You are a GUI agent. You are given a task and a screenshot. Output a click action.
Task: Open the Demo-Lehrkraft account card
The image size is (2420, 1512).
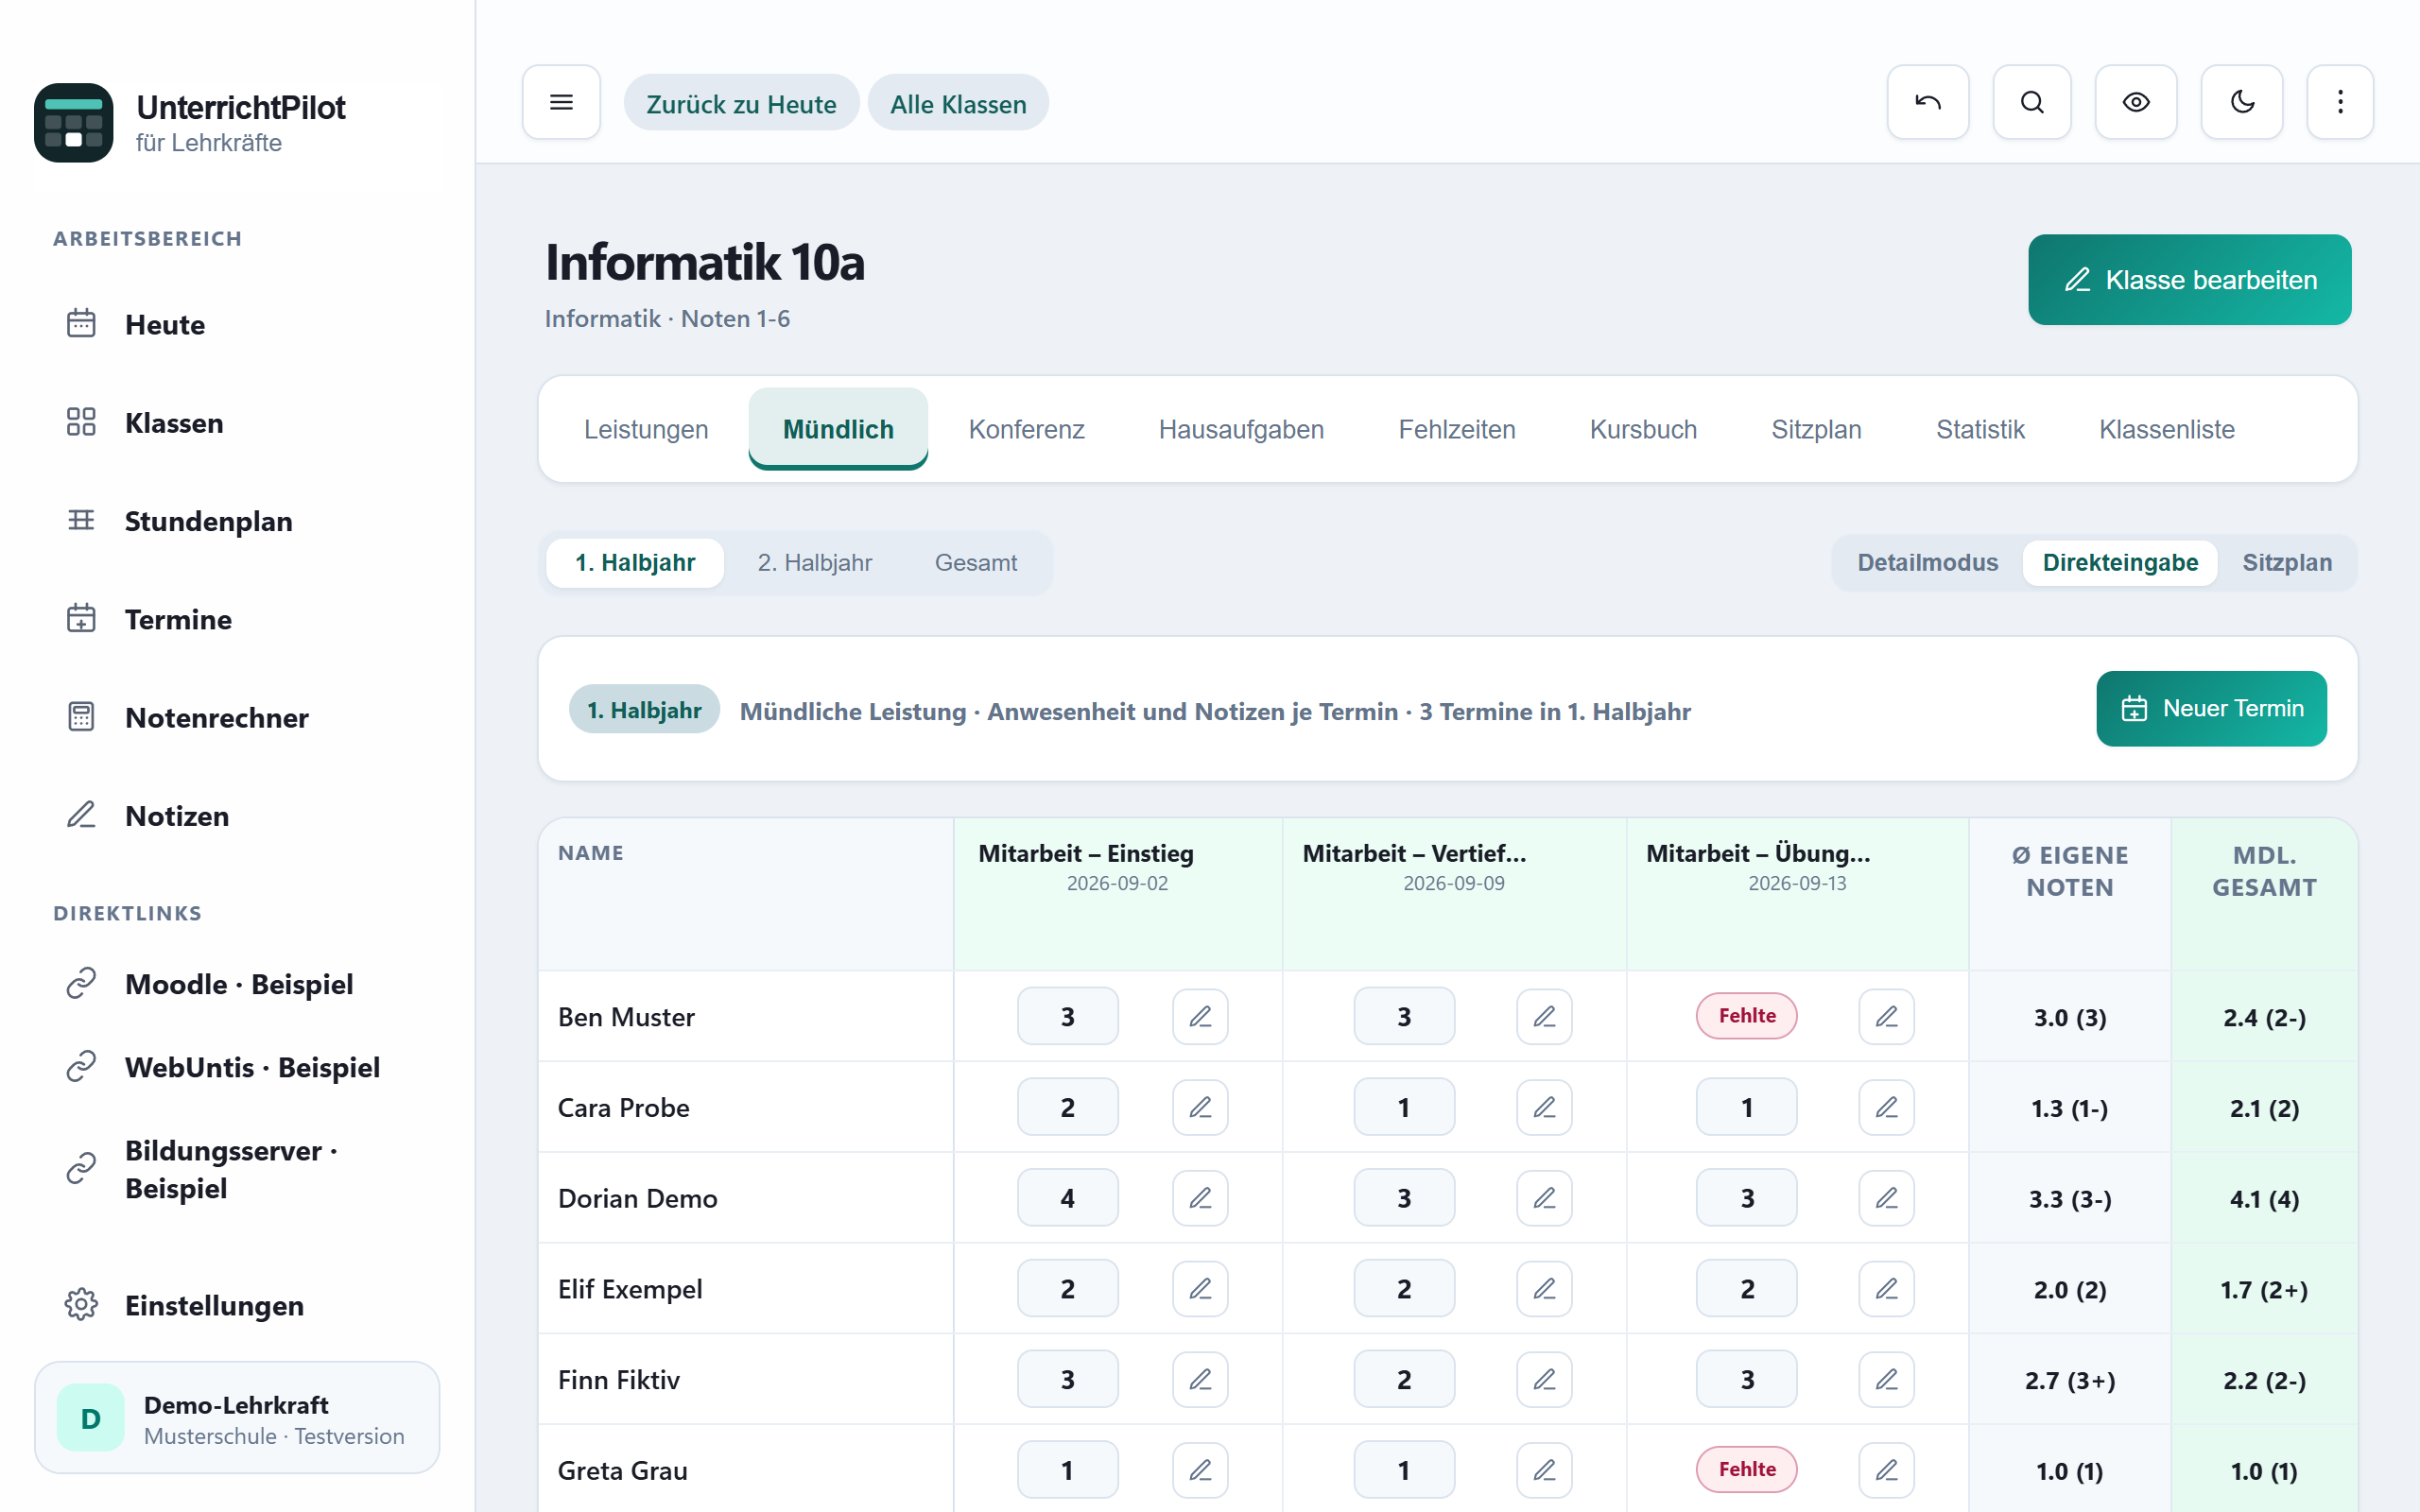coord(238,1418)
